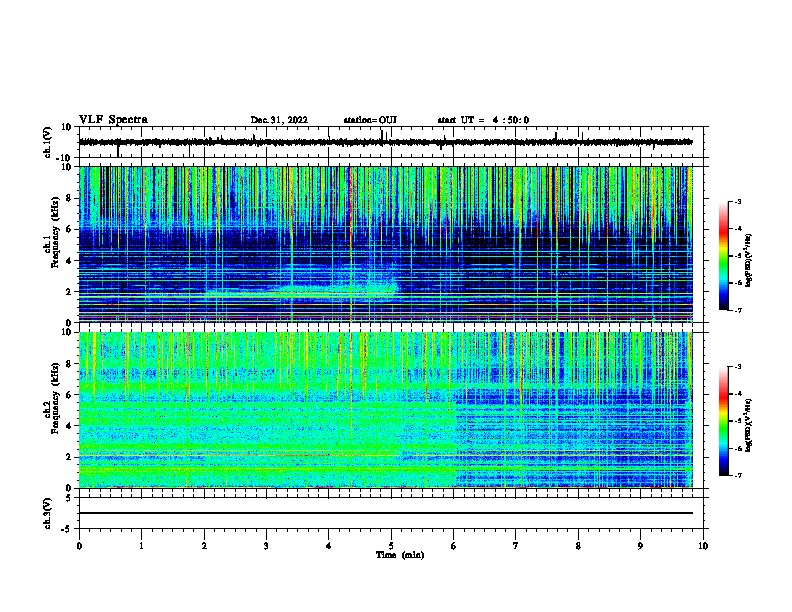Viewport: 792px width, 612px height.
Task: Click the ch.2 colorbar "-7" scale label
Action: click(738, 475)
